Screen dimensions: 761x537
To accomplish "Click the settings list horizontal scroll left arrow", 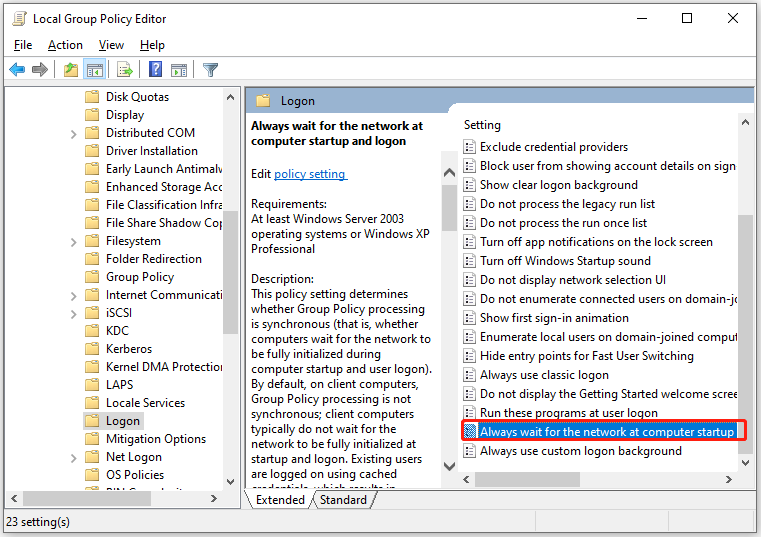I will (x=466, y=480).
